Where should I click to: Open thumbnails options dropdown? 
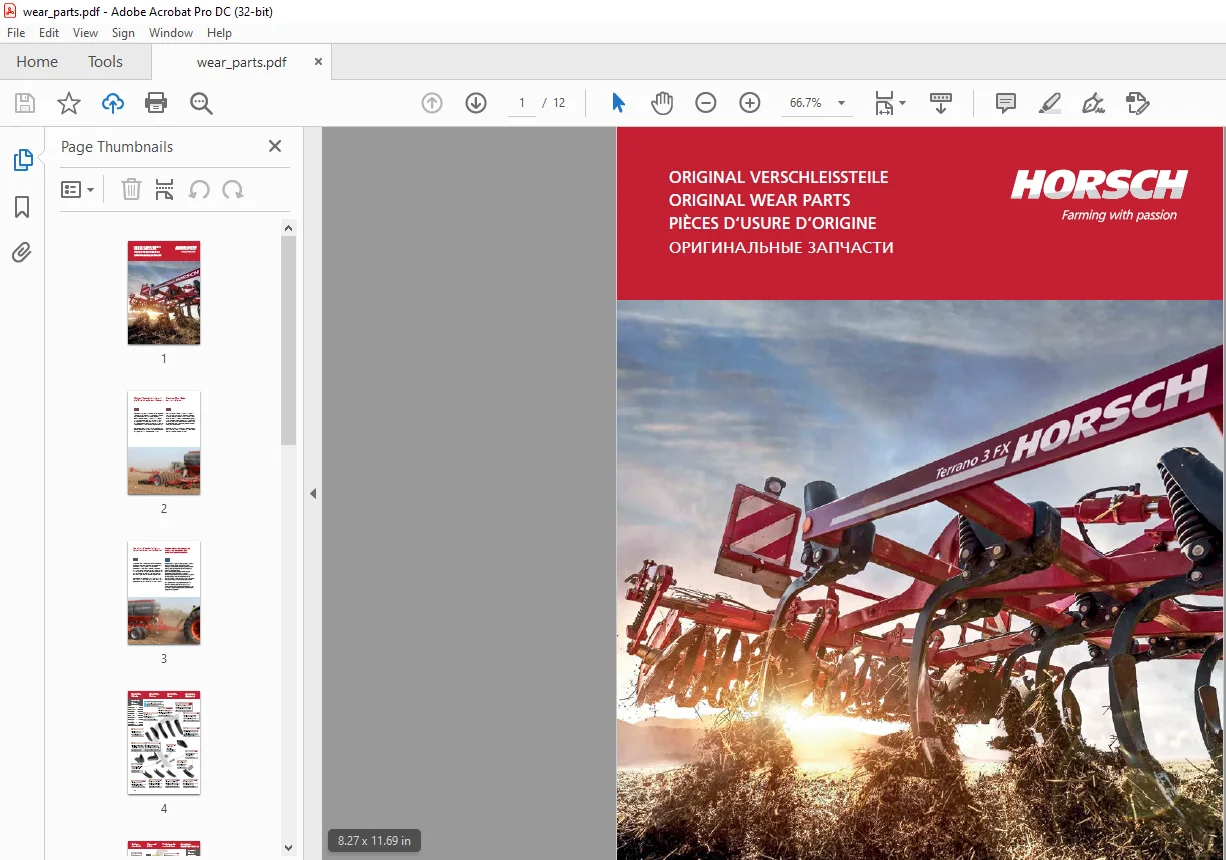(78, 189)
